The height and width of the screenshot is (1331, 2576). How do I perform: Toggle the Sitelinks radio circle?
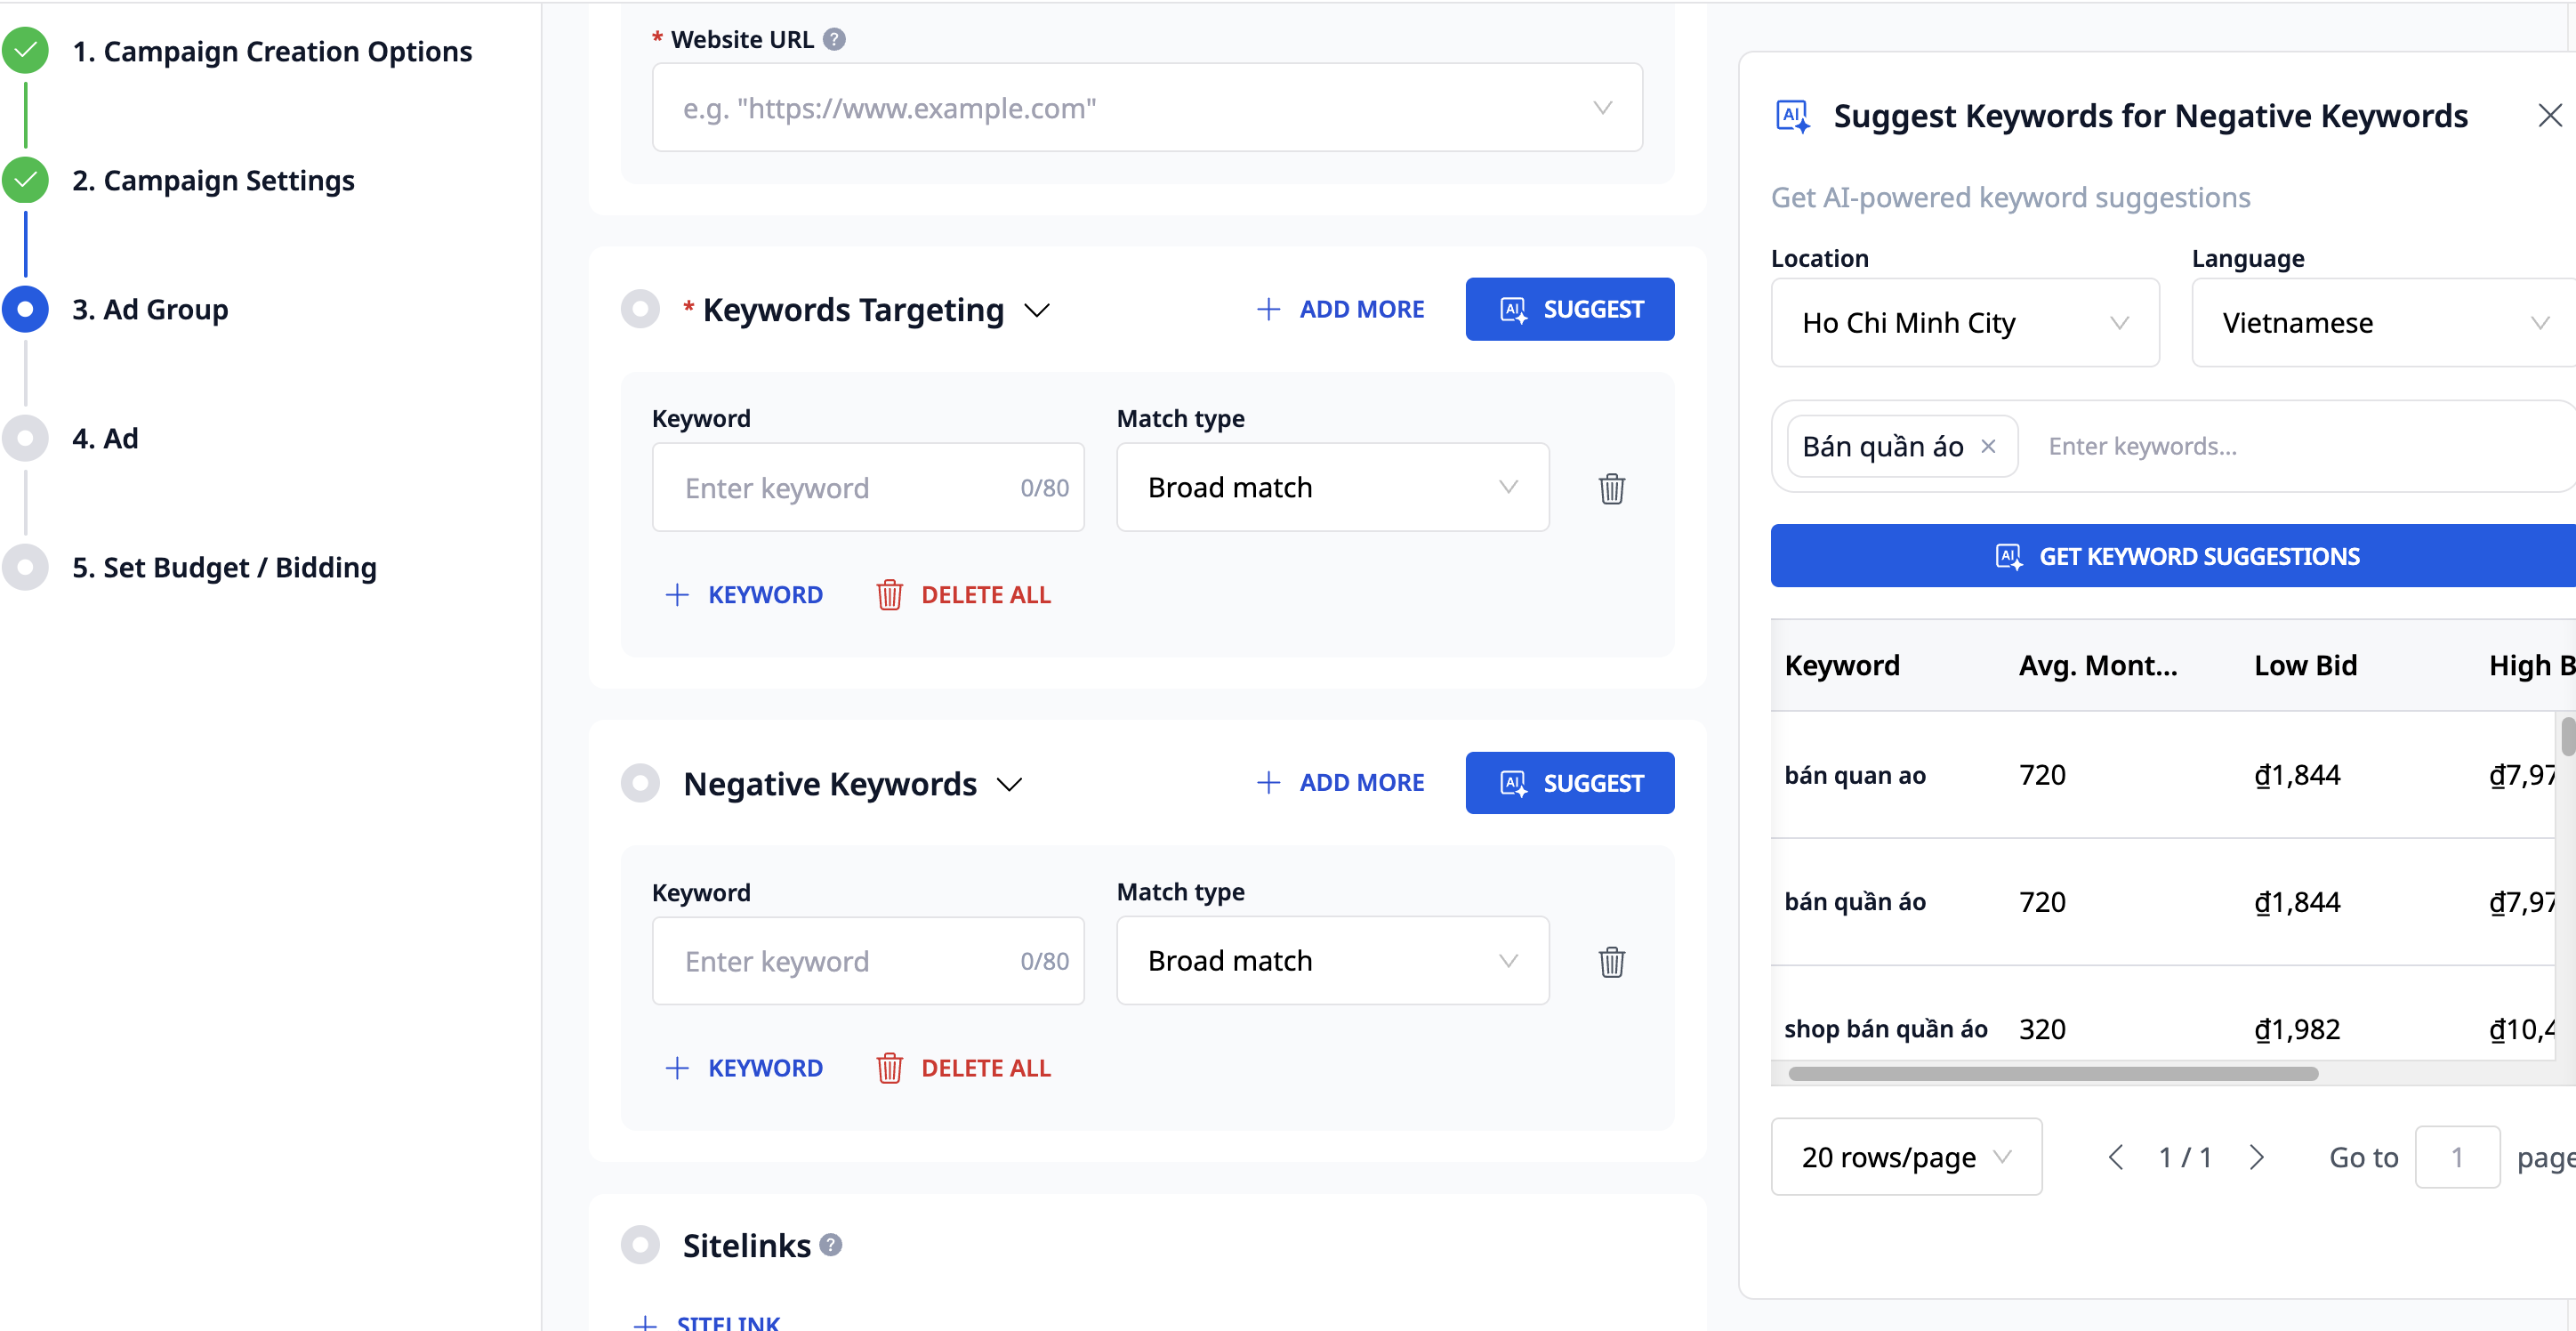[x=640, y=1245]
